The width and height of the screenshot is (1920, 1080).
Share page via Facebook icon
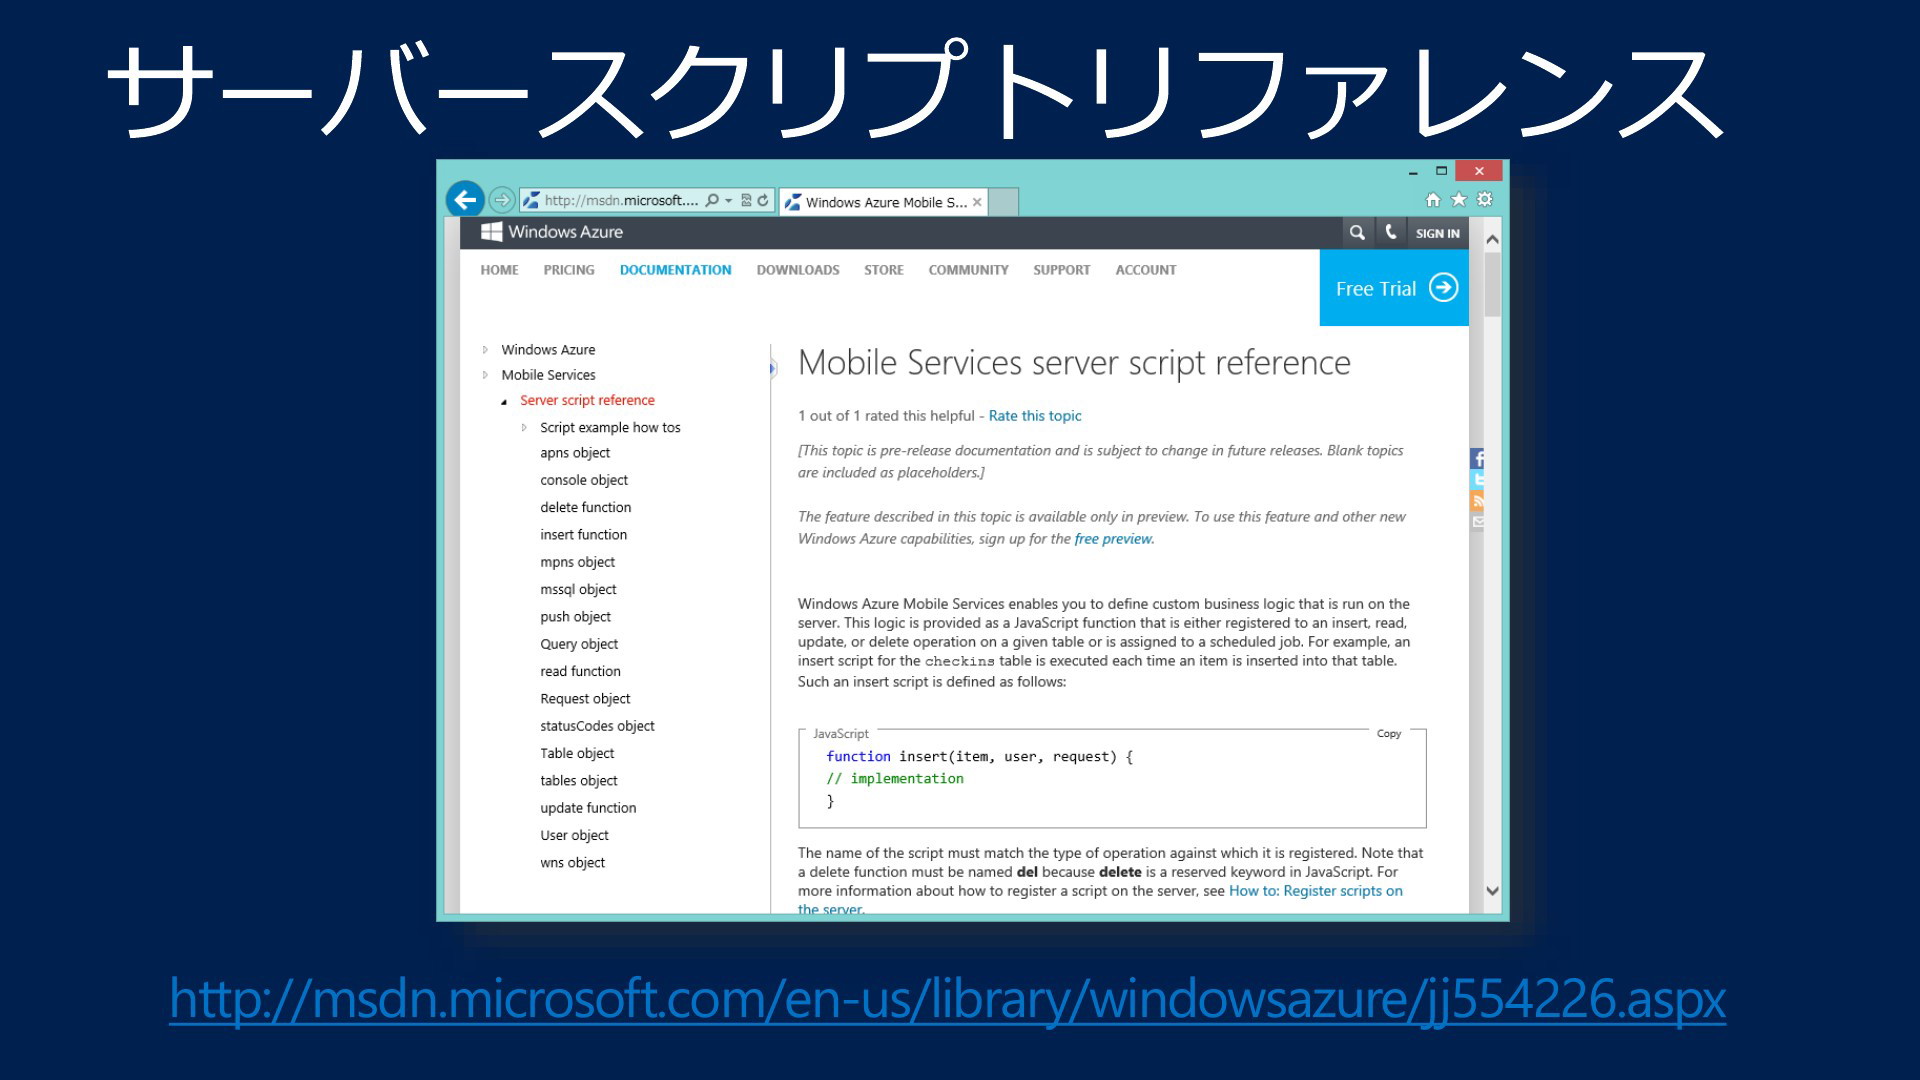tap(1477, 459)
